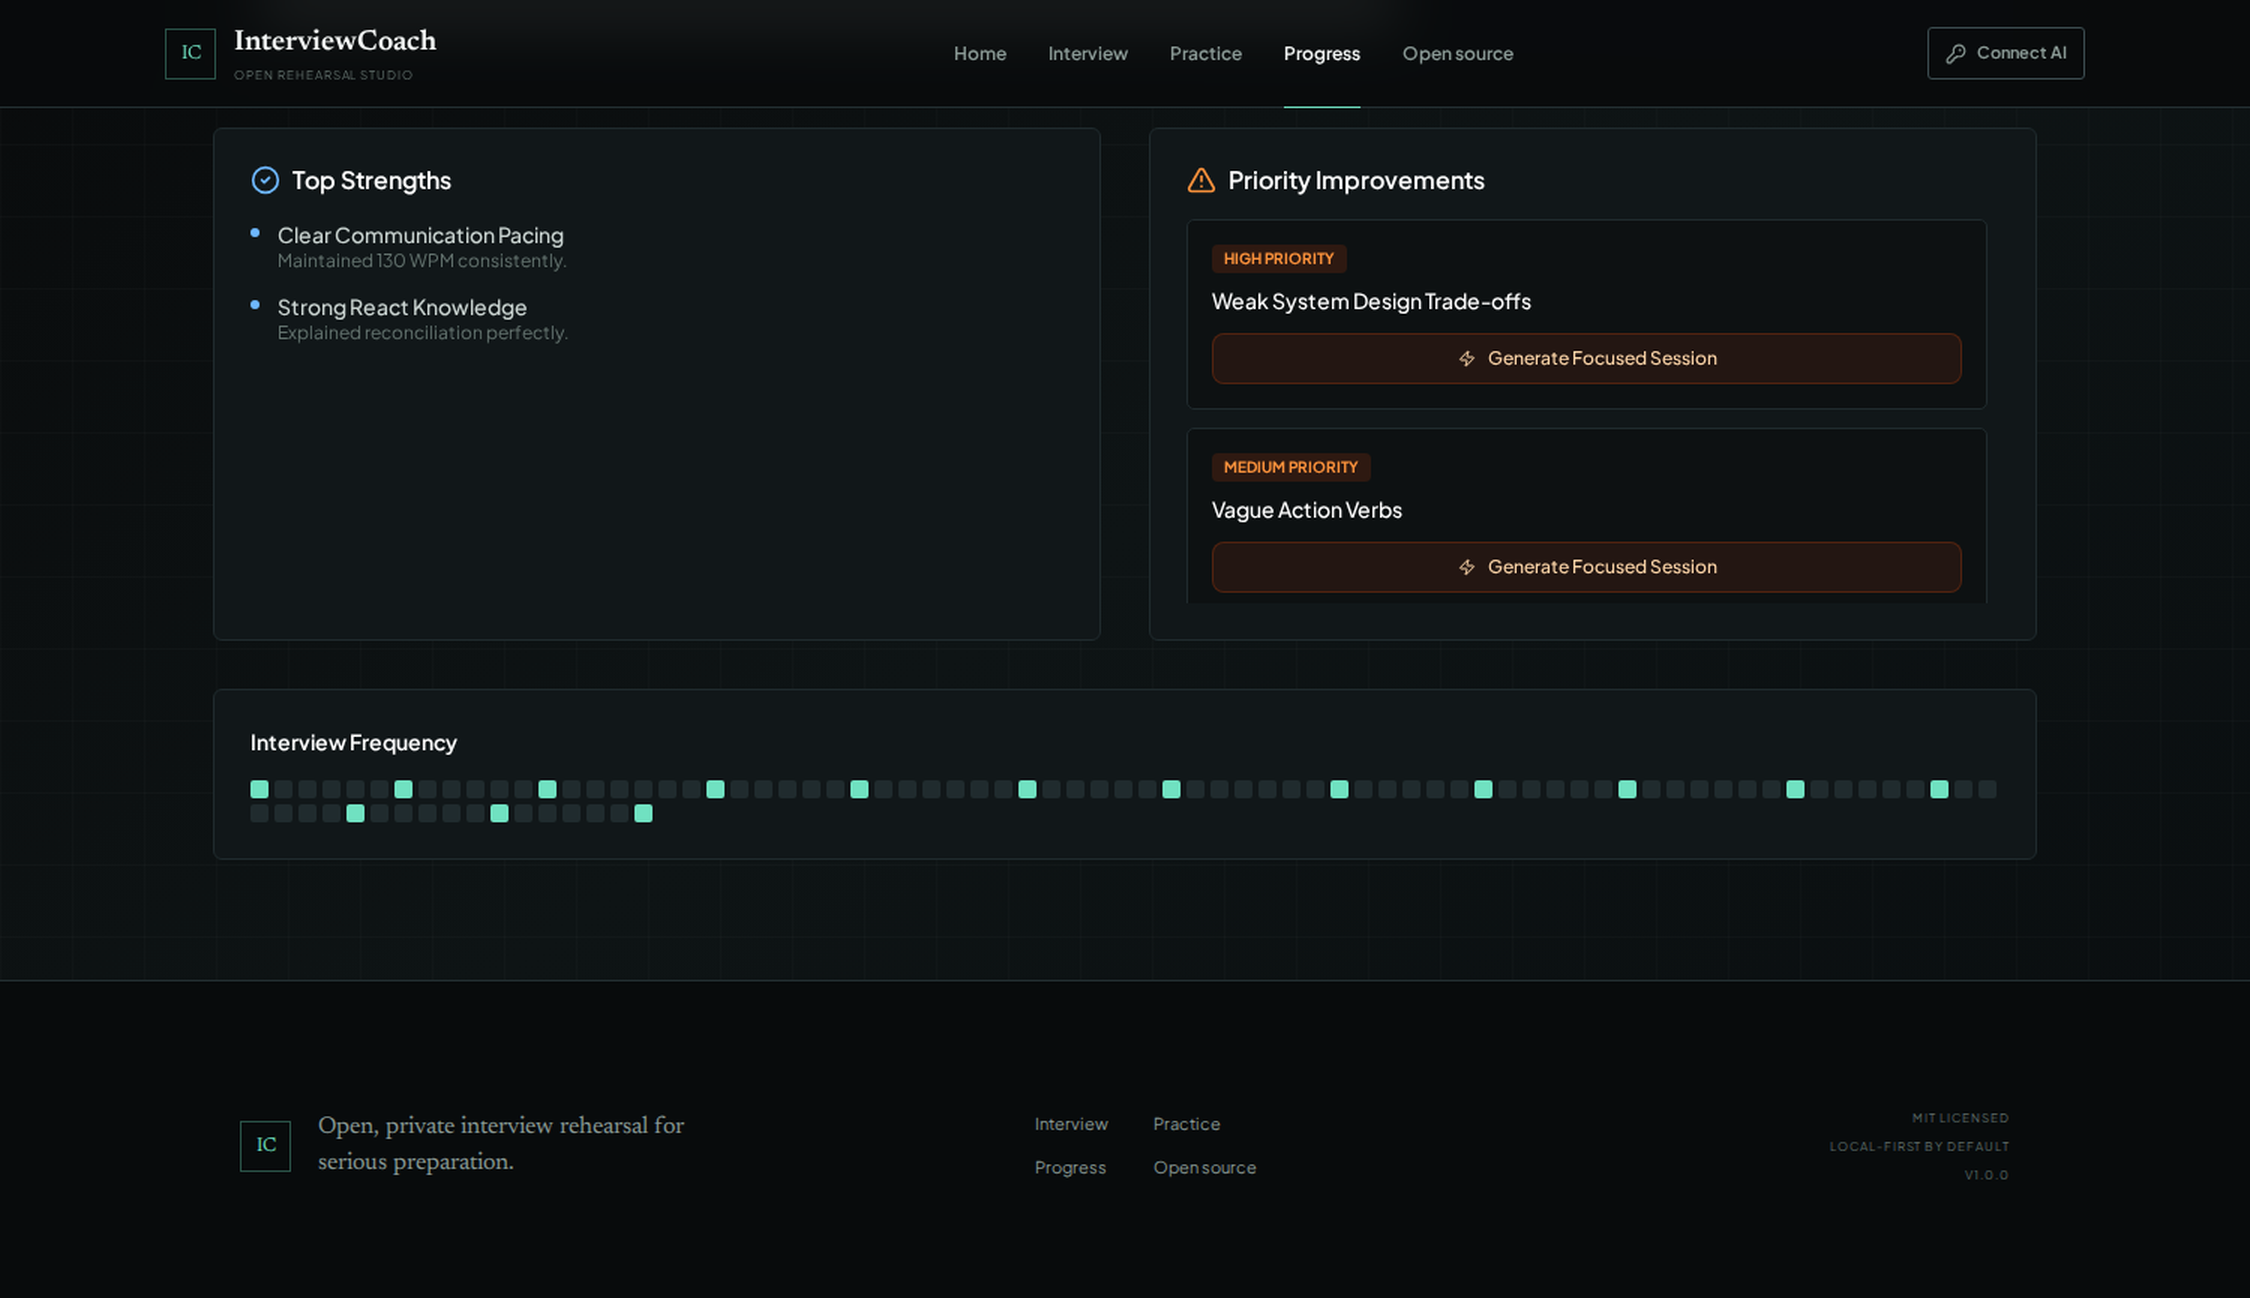Click the MEDIUM PRIORITY badge
Viewport: 2250px width, 1298px height.
coord(1291,467)
